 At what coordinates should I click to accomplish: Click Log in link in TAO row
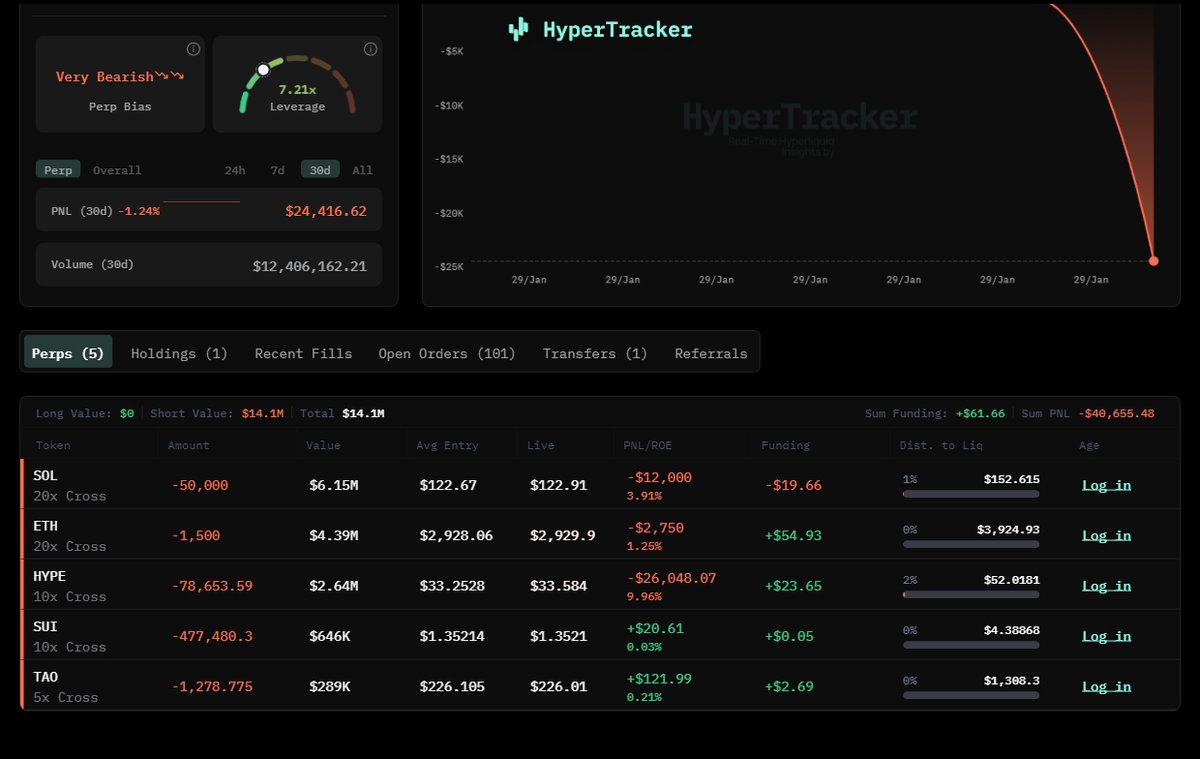[1106, 686]
